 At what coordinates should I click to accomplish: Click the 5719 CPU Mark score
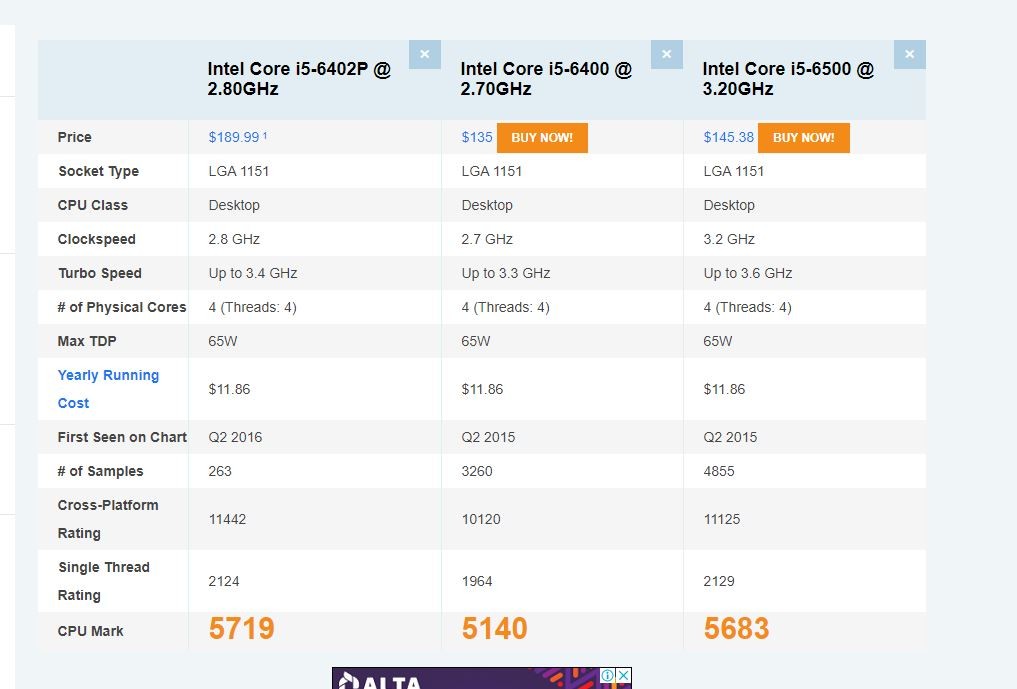click(x=241, y=629)
